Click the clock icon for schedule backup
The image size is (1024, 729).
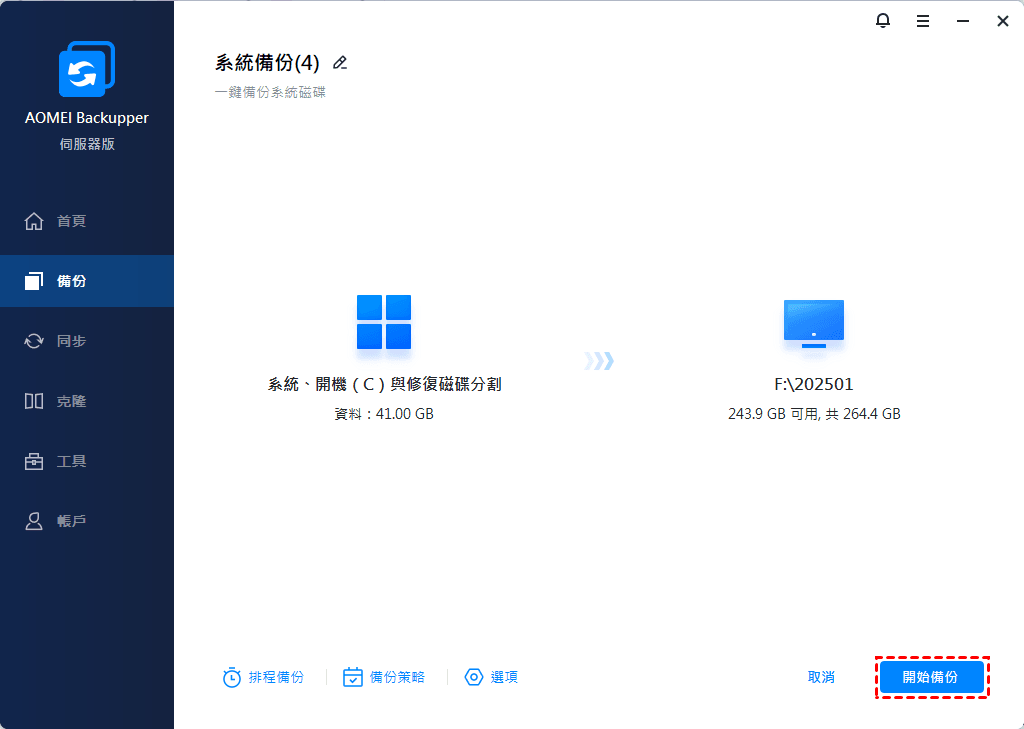(232, 677)
